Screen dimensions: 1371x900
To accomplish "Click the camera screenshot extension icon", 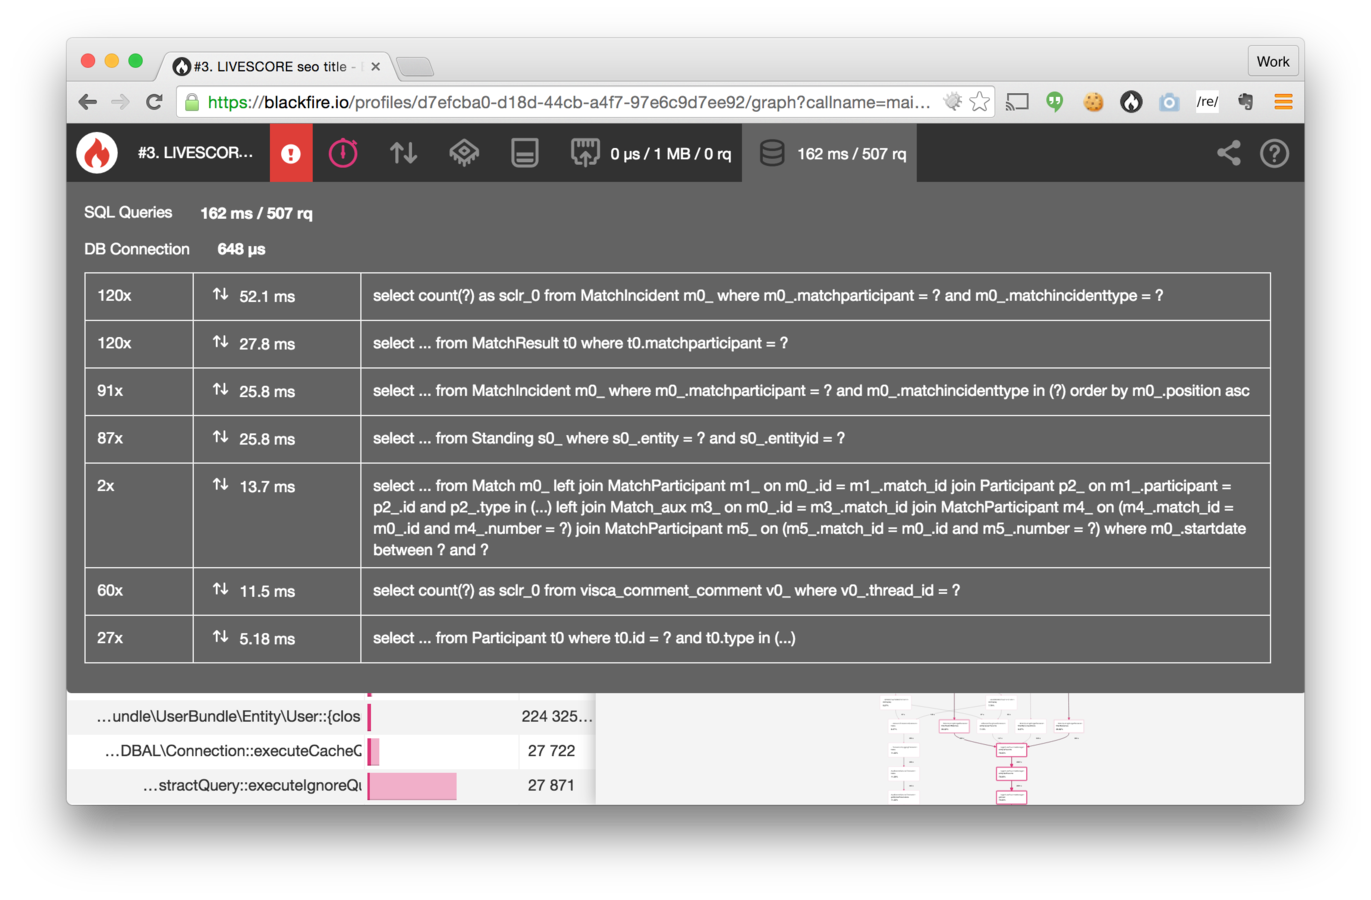I will 1169,102.
